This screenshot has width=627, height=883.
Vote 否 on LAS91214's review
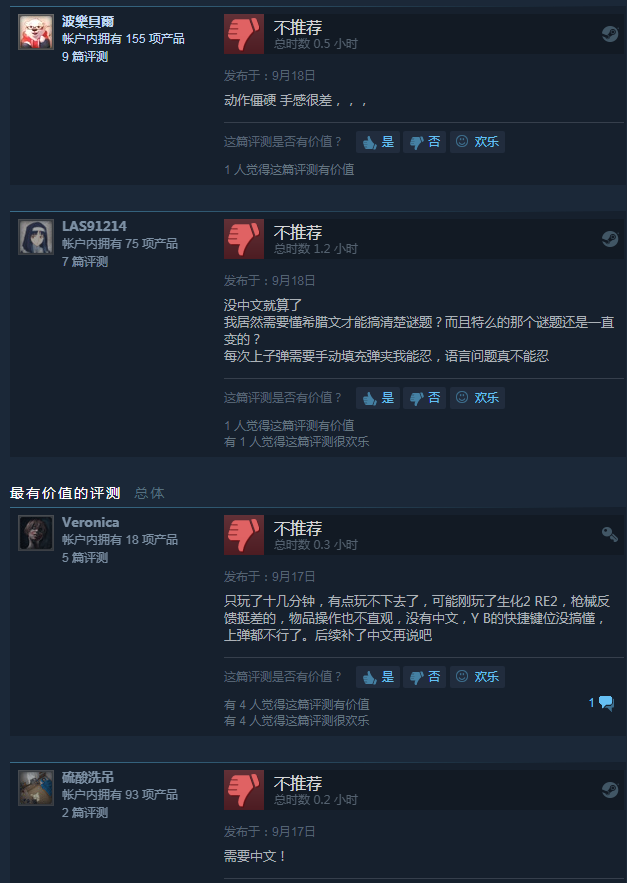(425, 398)
